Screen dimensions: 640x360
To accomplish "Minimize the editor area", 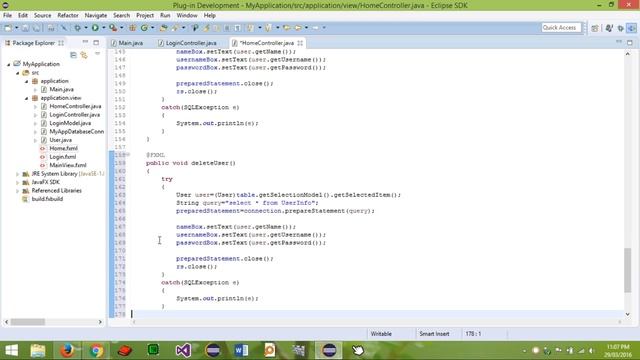I will (619, 42).
